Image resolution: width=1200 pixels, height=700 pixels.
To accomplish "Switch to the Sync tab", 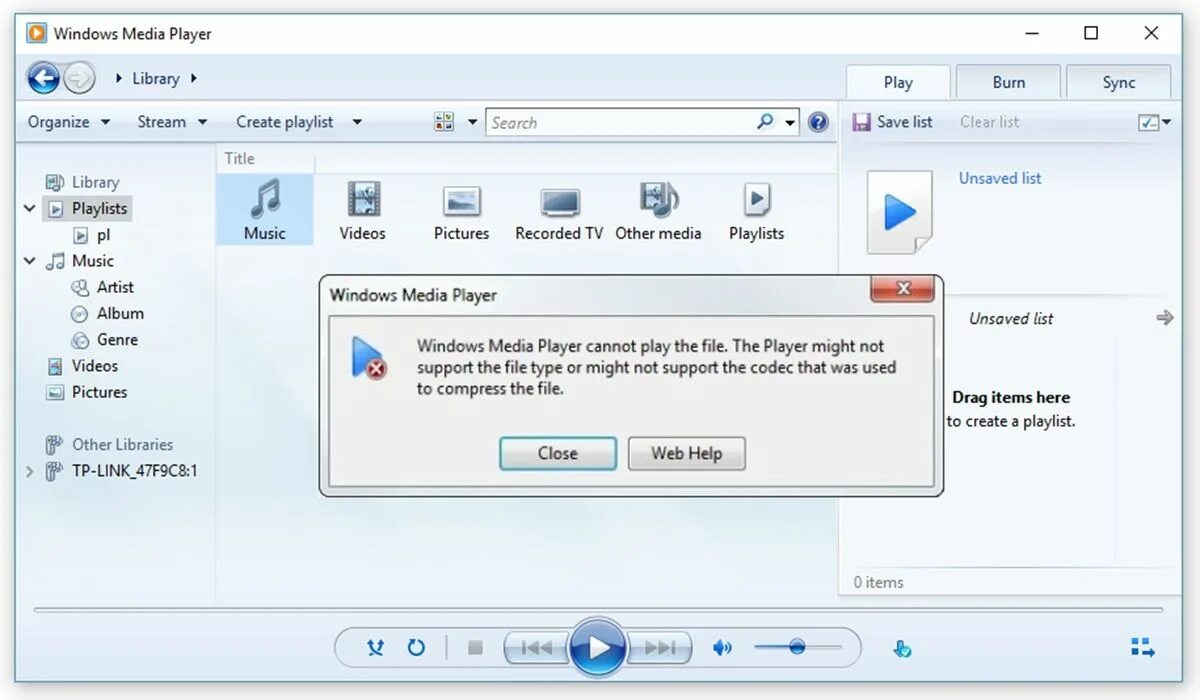I will click(x=1118, y=83).
